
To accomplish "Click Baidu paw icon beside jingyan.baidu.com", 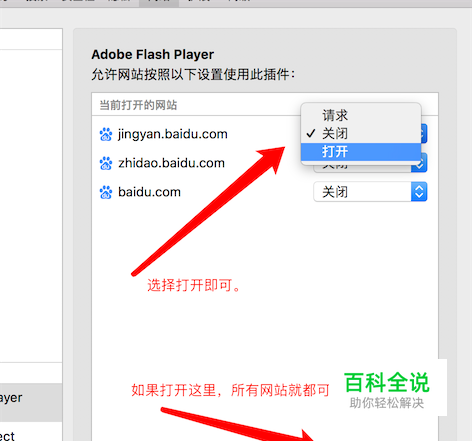I will (106, 134).
